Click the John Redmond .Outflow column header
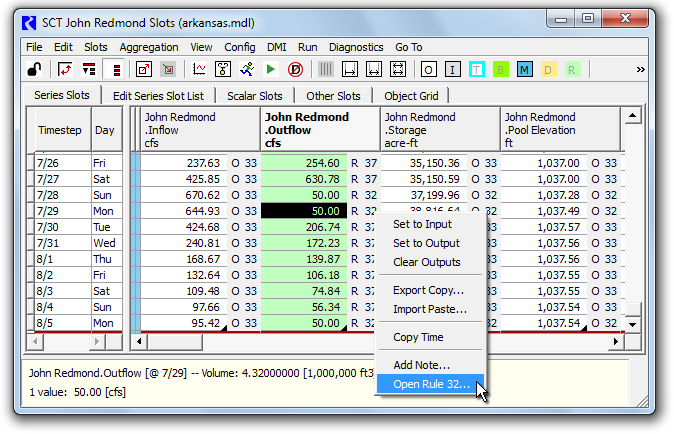Image resolution: width=674 pixels, height=434 pixels. [x=320, y=129]
